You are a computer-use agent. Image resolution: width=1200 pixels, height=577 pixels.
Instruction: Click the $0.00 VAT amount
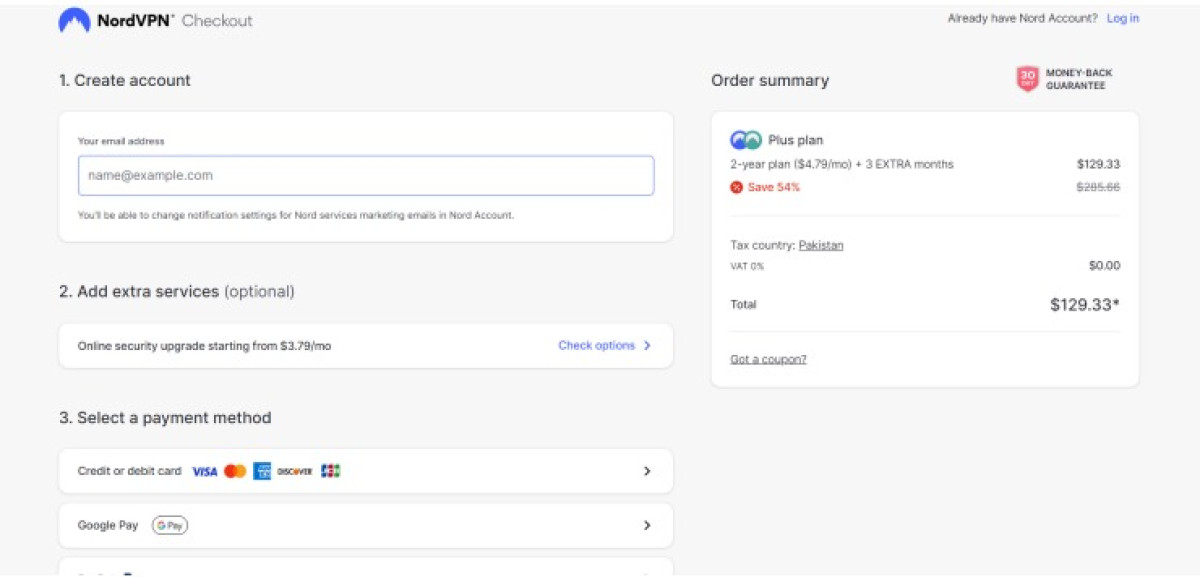[1104, 266]
